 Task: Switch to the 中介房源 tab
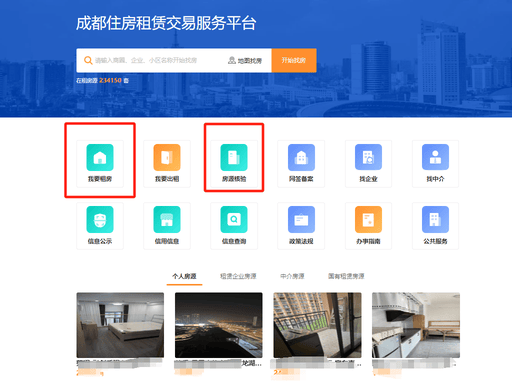pos(292,276)
